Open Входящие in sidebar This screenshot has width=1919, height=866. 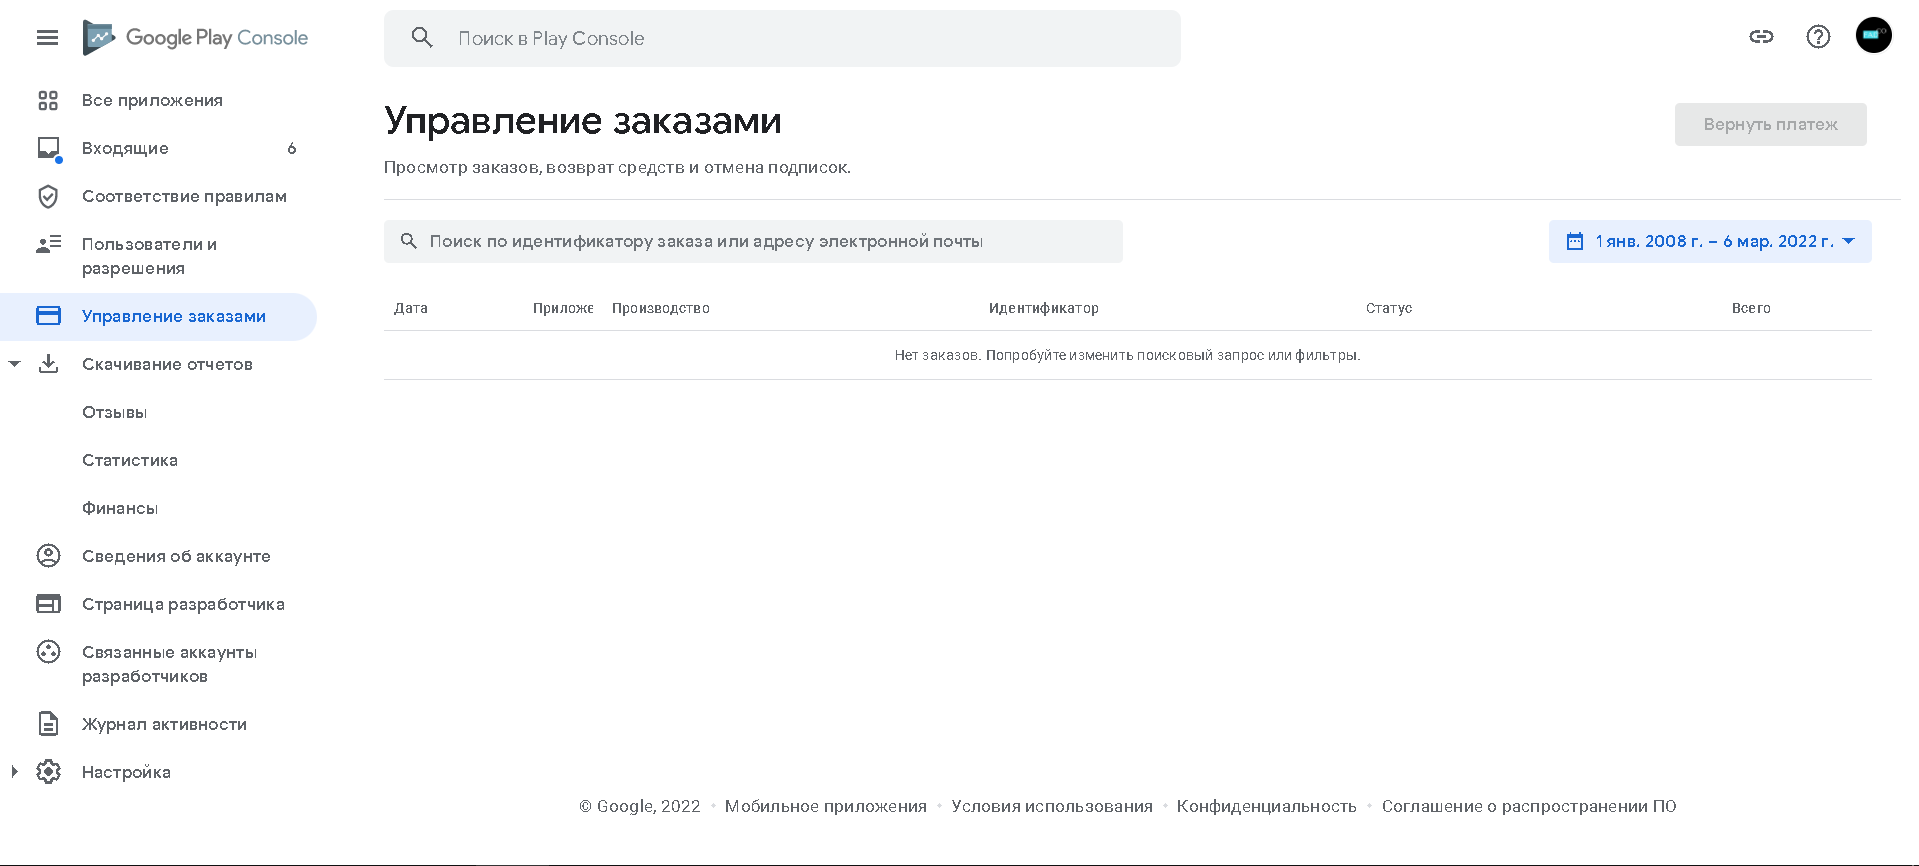pyautogui.click(x=125, y=148)
